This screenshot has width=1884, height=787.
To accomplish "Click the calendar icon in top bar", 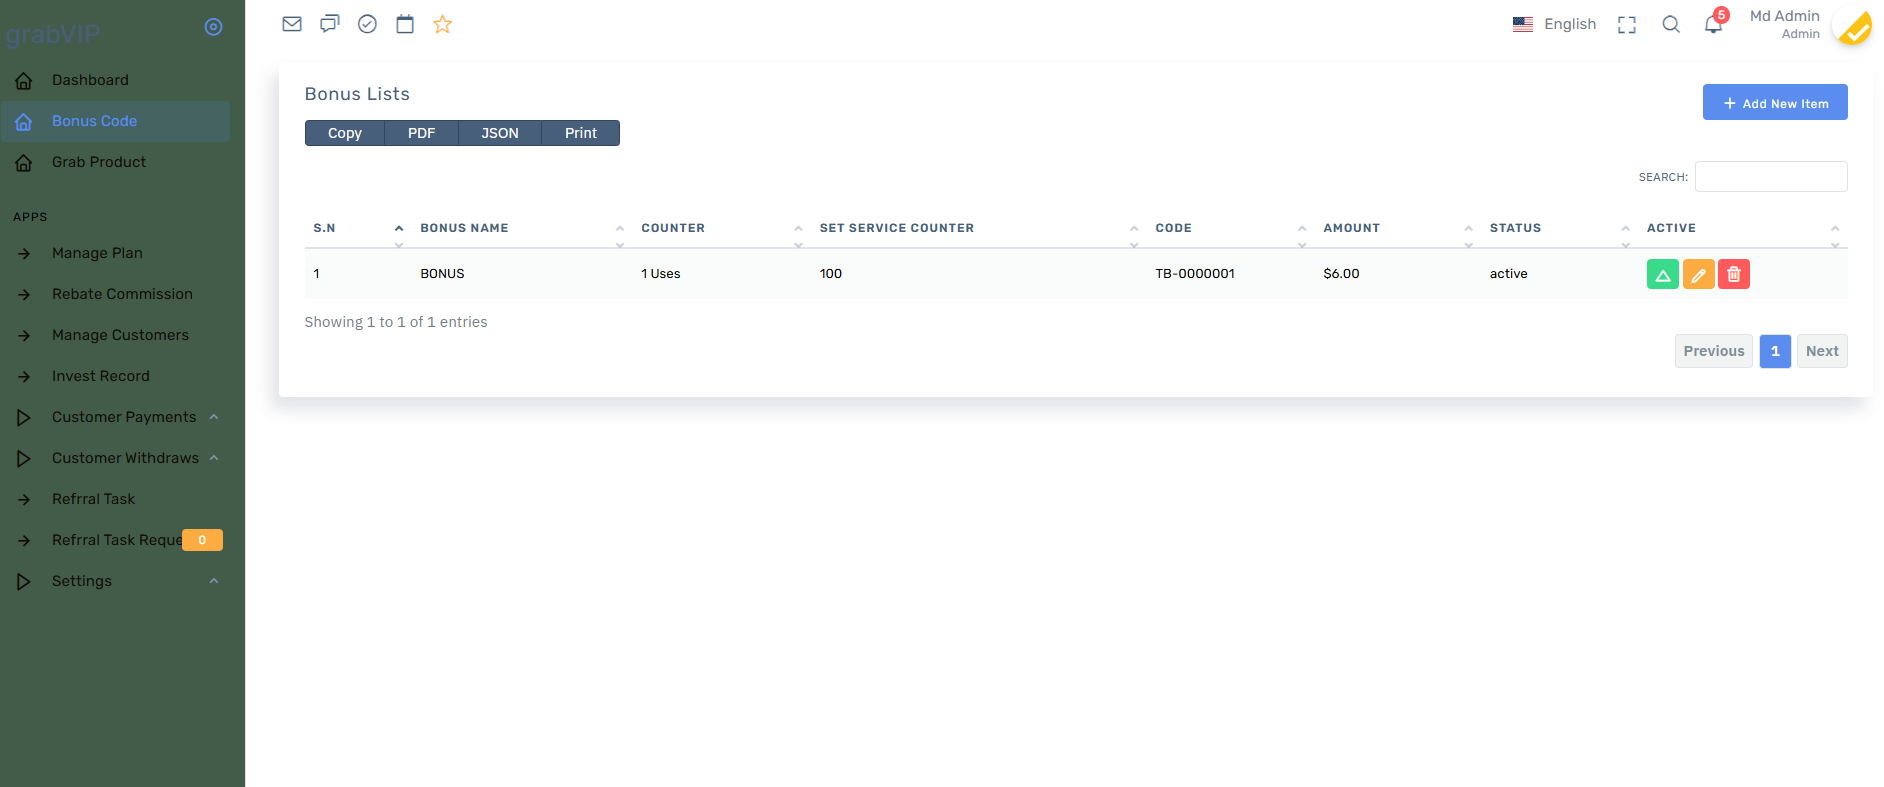I will (x=405, y=24).
